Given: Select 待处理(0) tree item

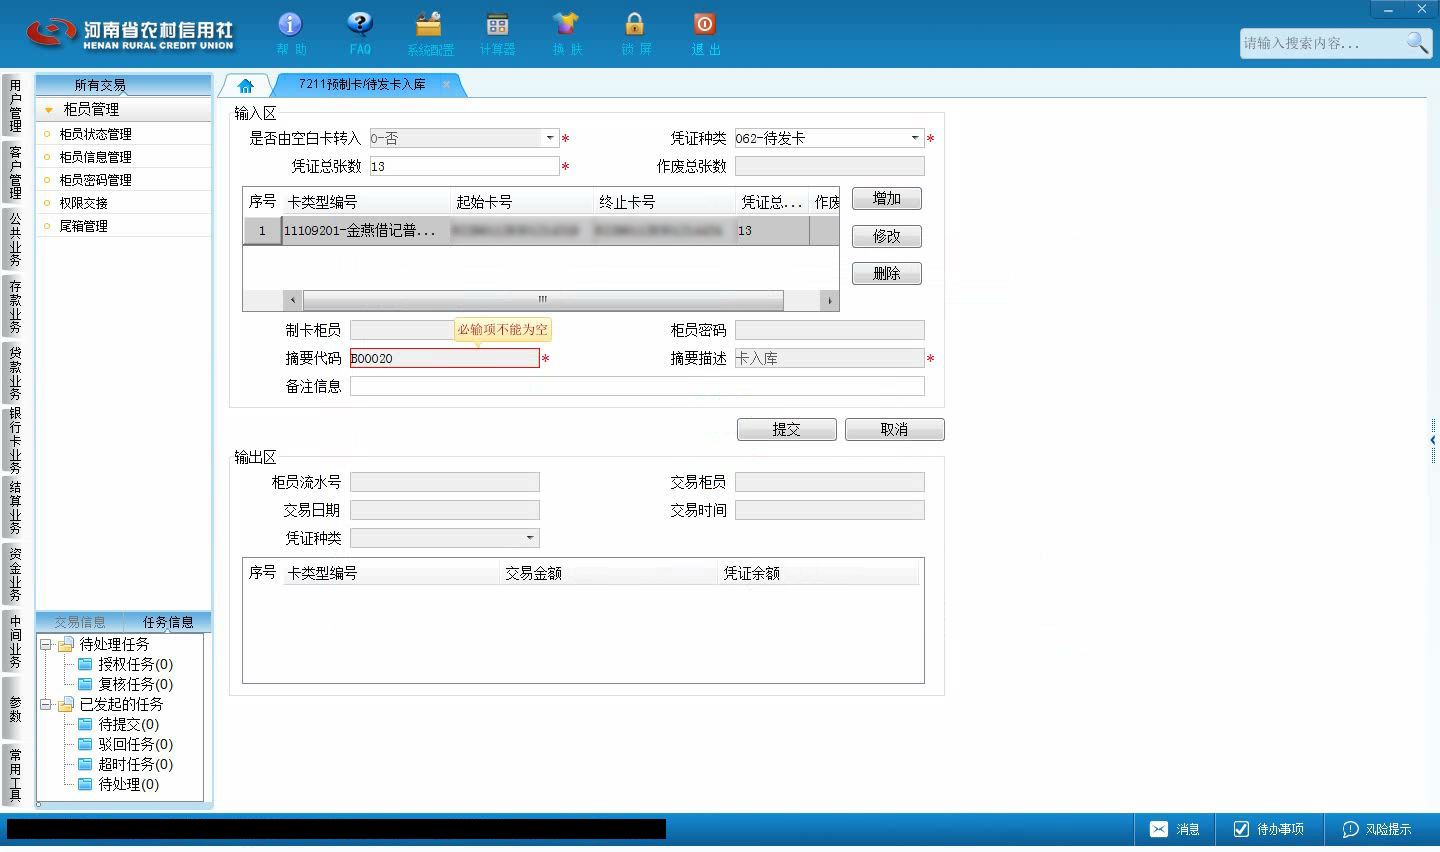Looking at the screenshot, I should click(128, 784).
